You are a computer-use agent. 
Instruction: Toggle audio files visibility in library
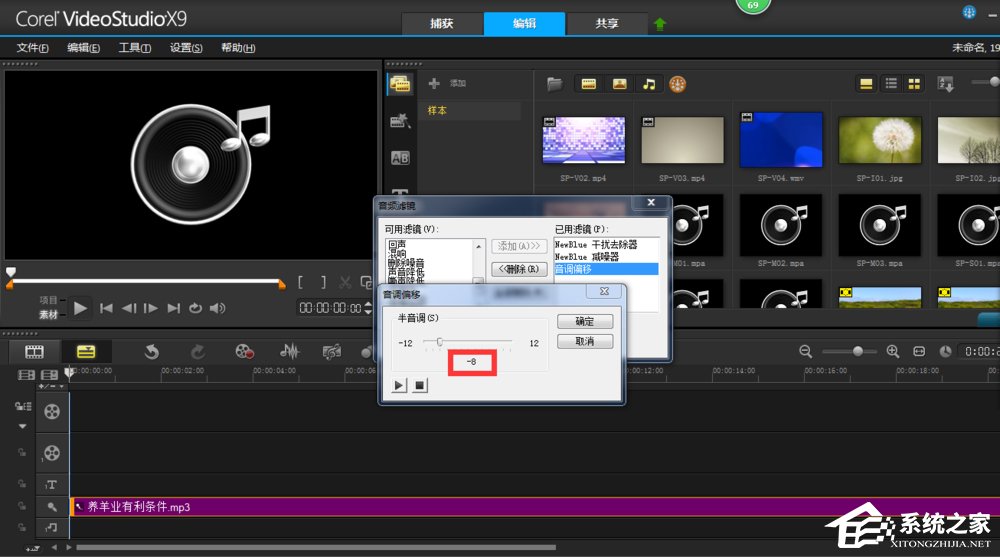[x=649, y=84]
